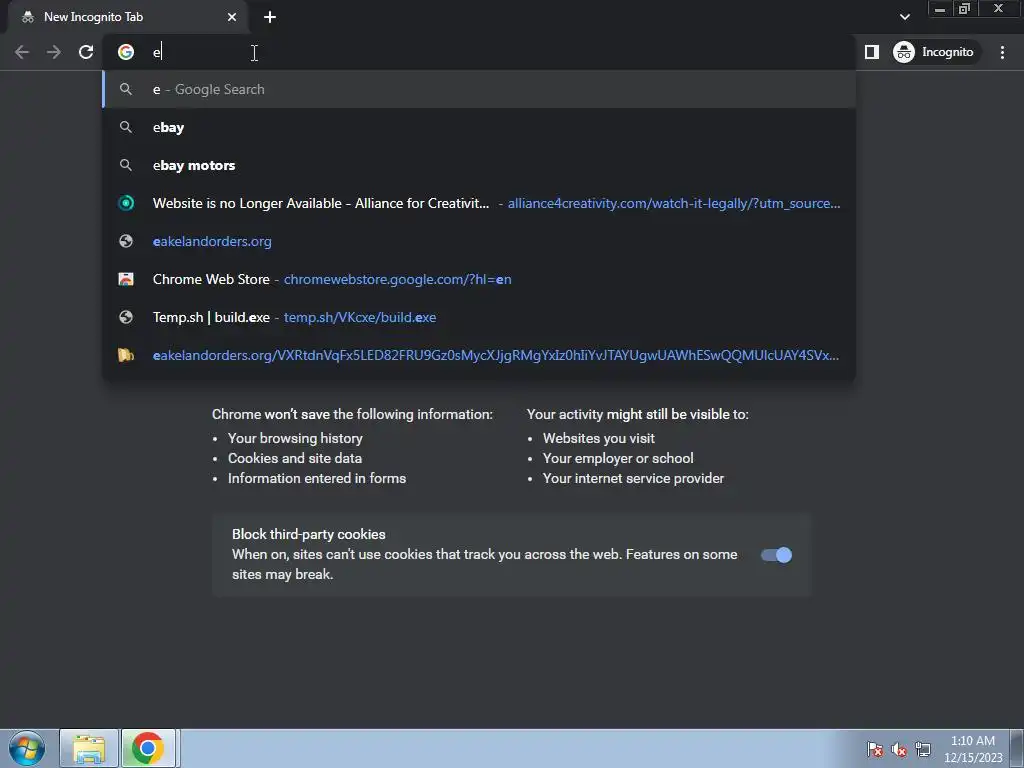Image resolution: width=1024 pixels, height=768 pixels.
Task: Click 'Cookies and site data' text
Action: (295, 458)
